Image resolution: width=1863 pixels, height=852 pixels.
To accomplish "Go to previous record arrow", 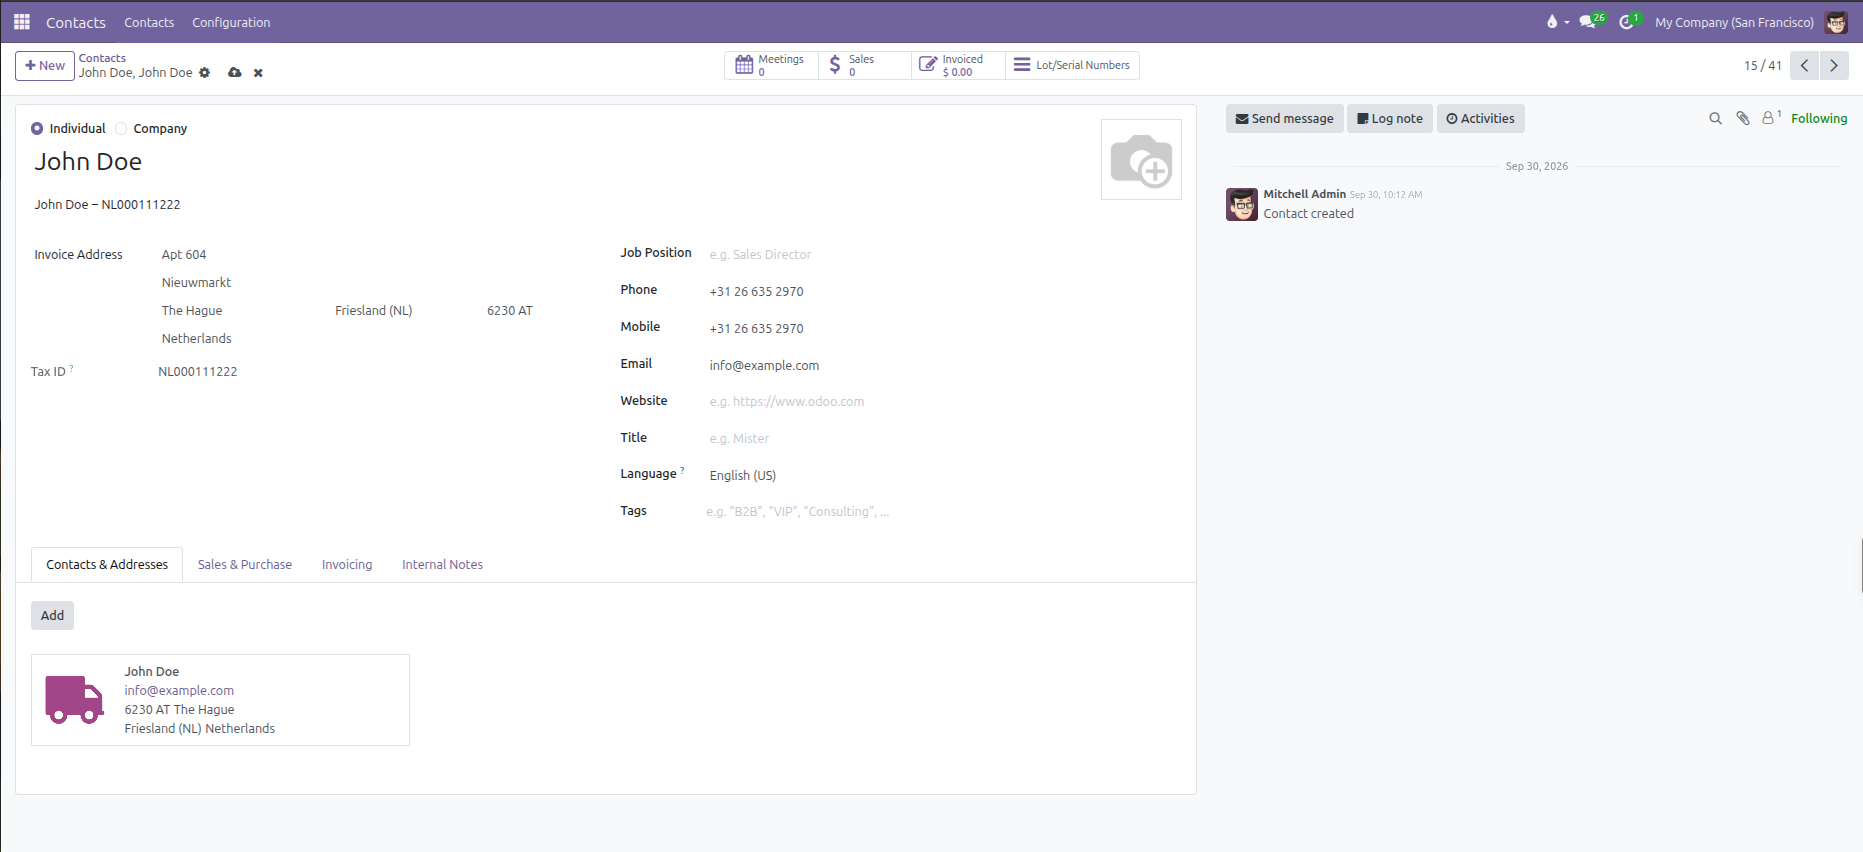I will 1804,65.
